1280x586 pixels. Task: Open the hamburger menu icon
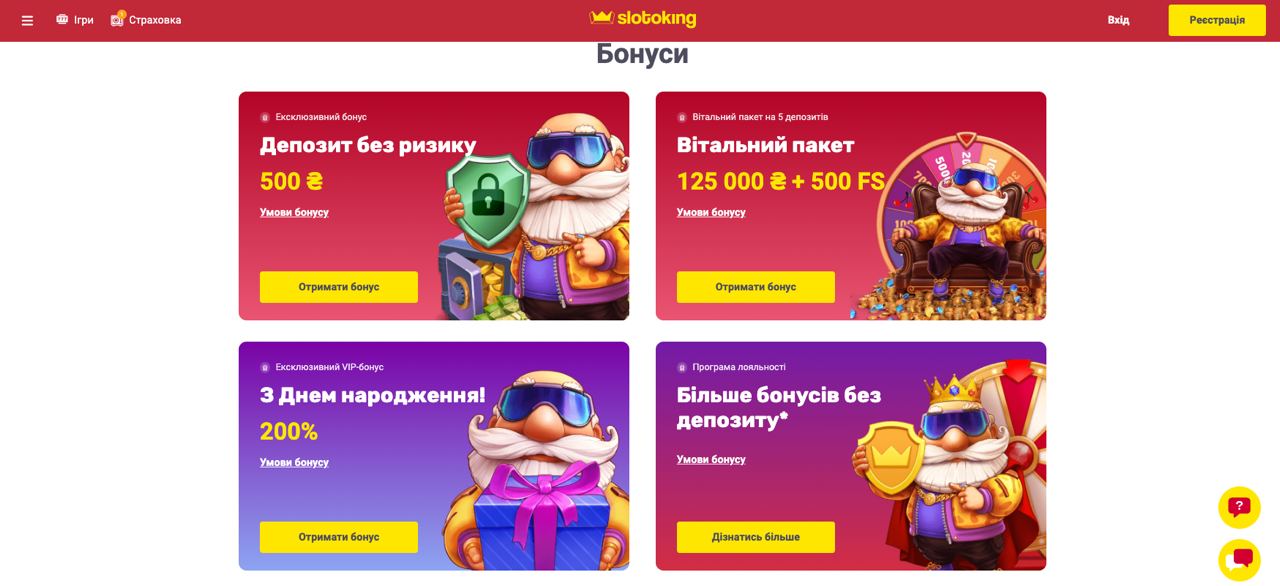(x=27, y=20)
